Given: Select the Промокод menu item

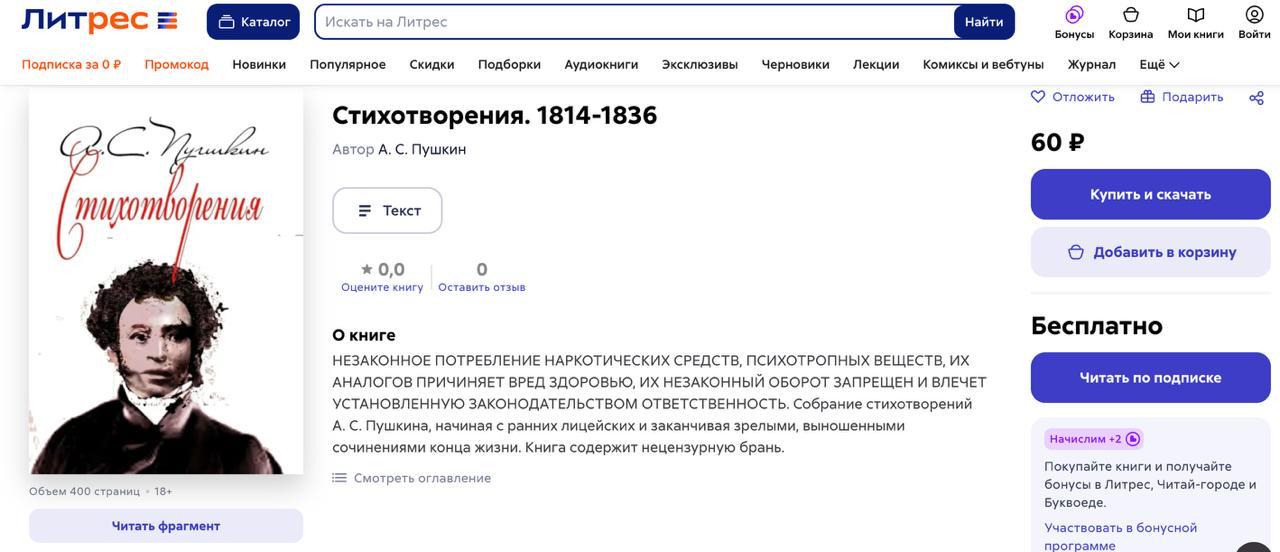Looking at the screenshot, I should click(x=176, y=64).
